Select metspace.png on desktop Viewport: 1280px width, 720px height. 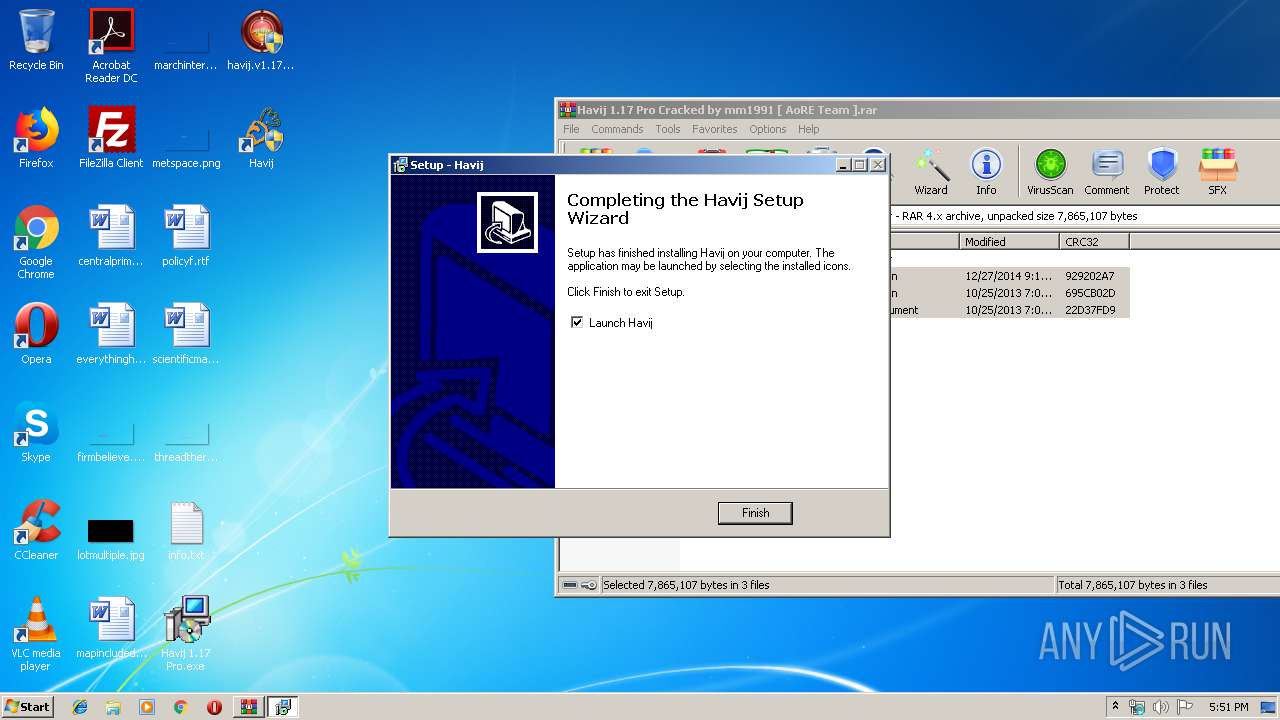coord(186,146)
